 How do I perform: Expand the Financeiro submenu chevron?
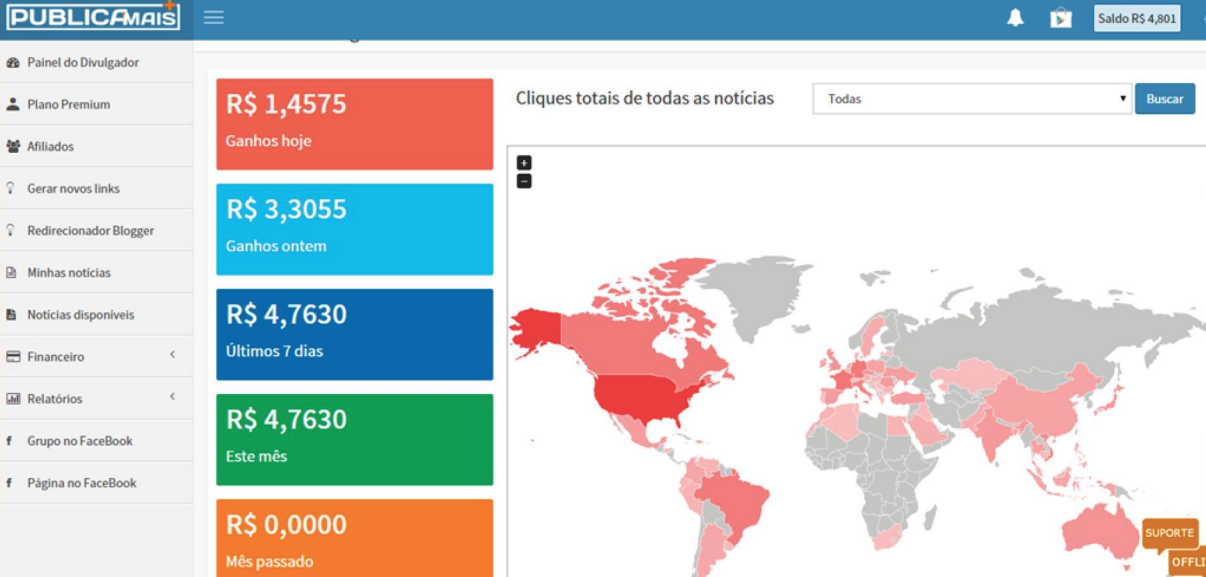pos(172,355)
